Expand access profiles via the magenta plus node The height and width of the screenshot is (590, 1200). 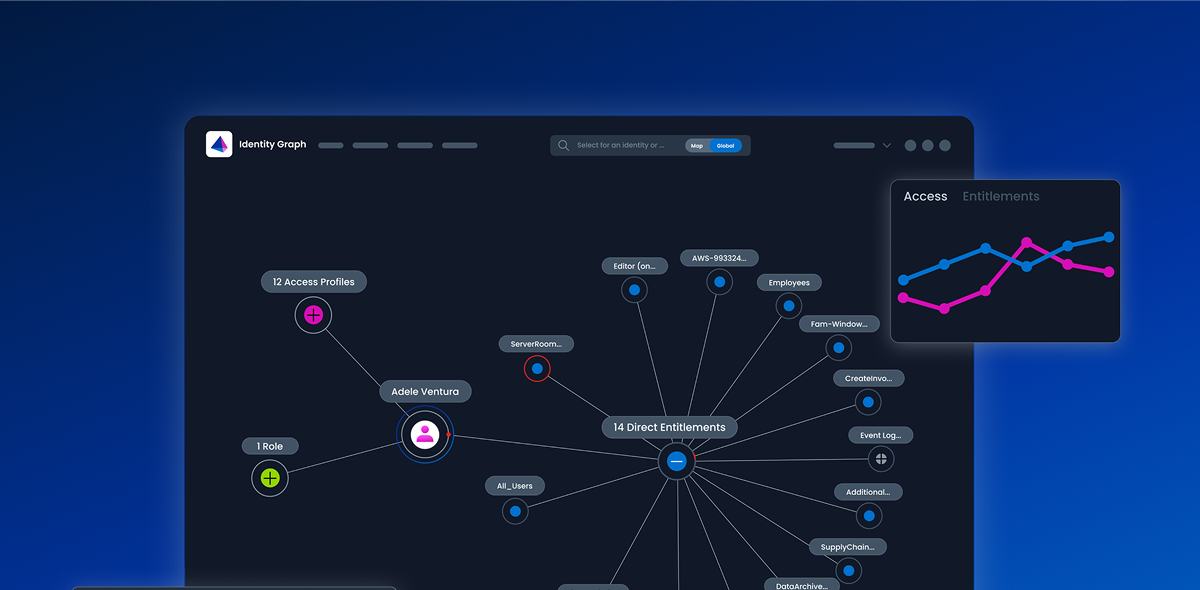click(313, 314)
